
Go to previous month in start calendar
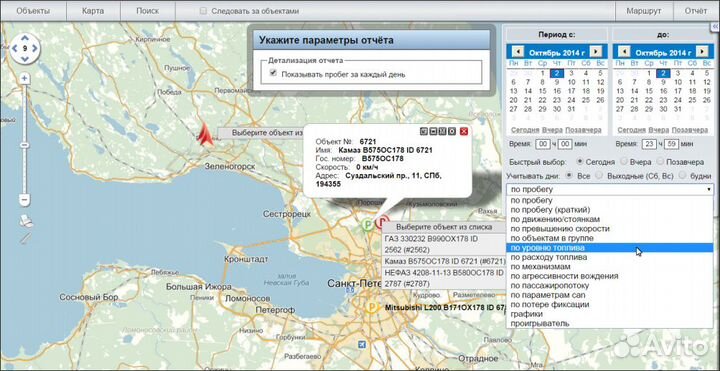(518, 51)
